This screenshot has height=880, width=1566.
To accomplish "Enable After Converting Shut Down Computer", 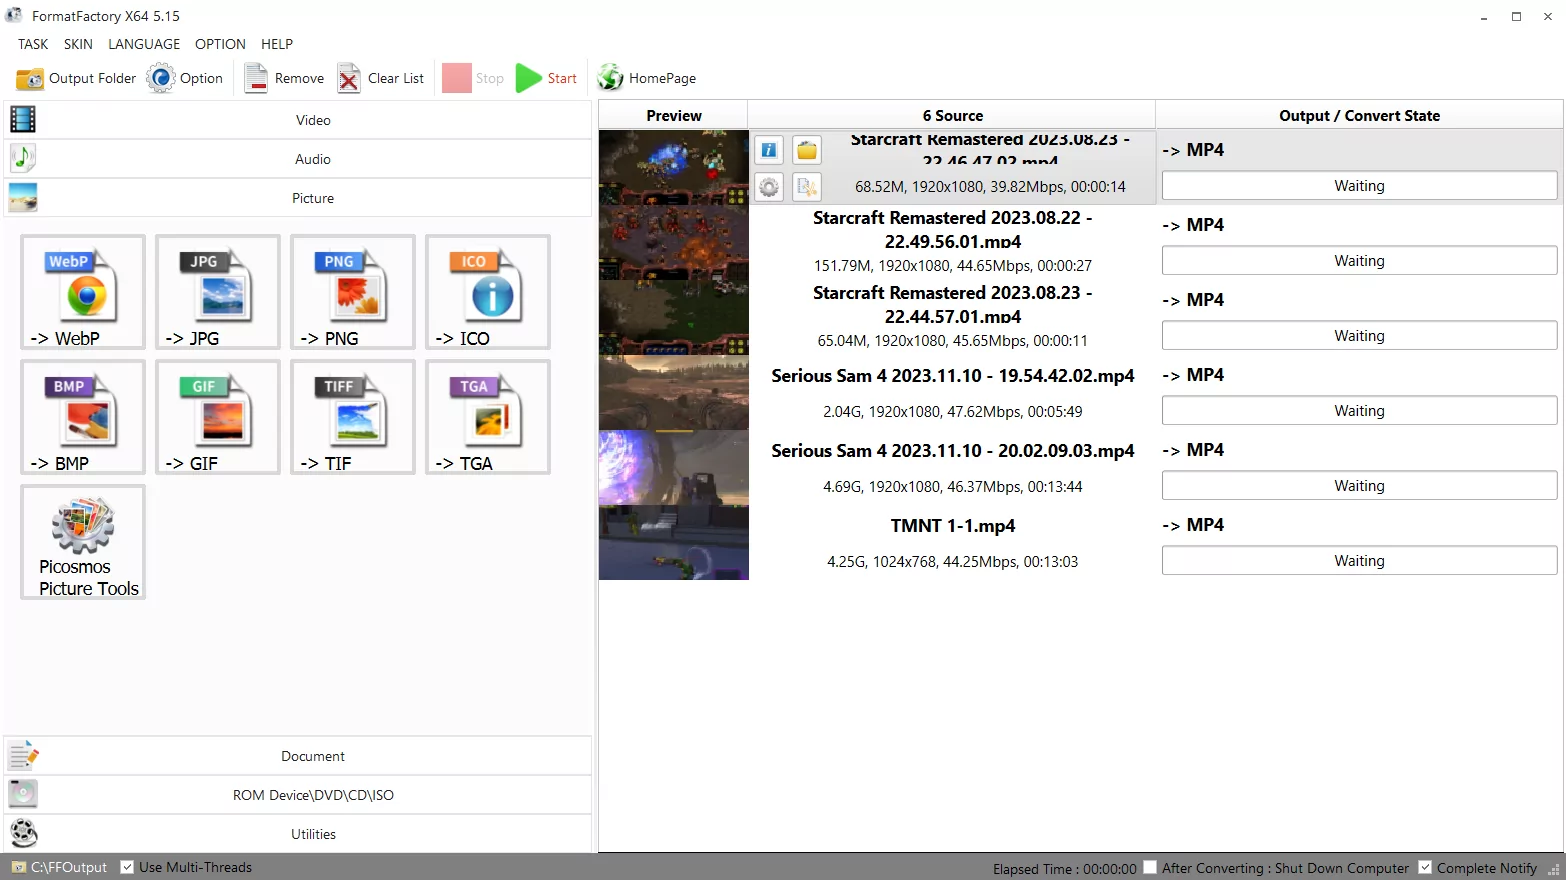I will coord(1150,867).
